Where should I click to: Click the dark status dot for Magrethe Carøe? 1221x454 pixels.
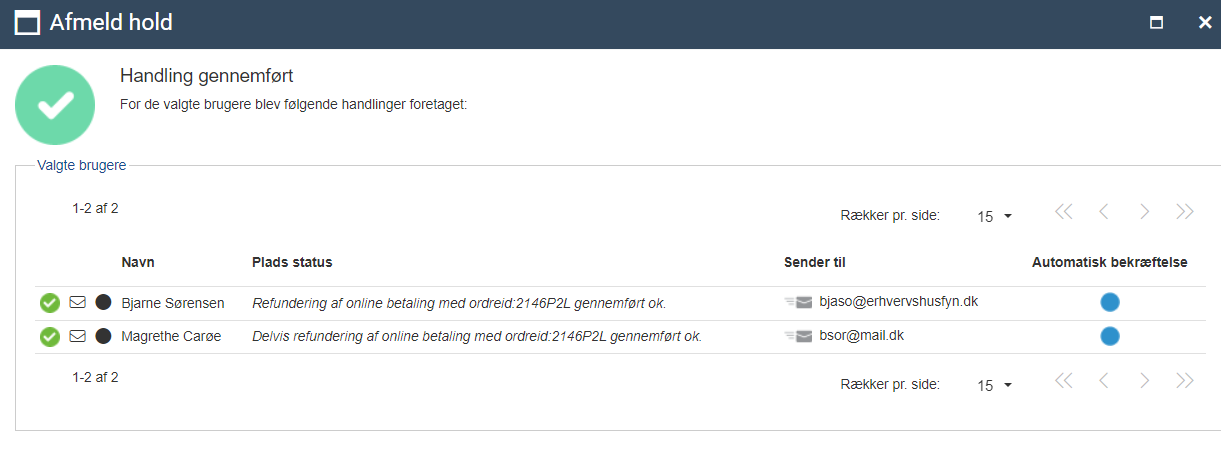pos(103,336)
